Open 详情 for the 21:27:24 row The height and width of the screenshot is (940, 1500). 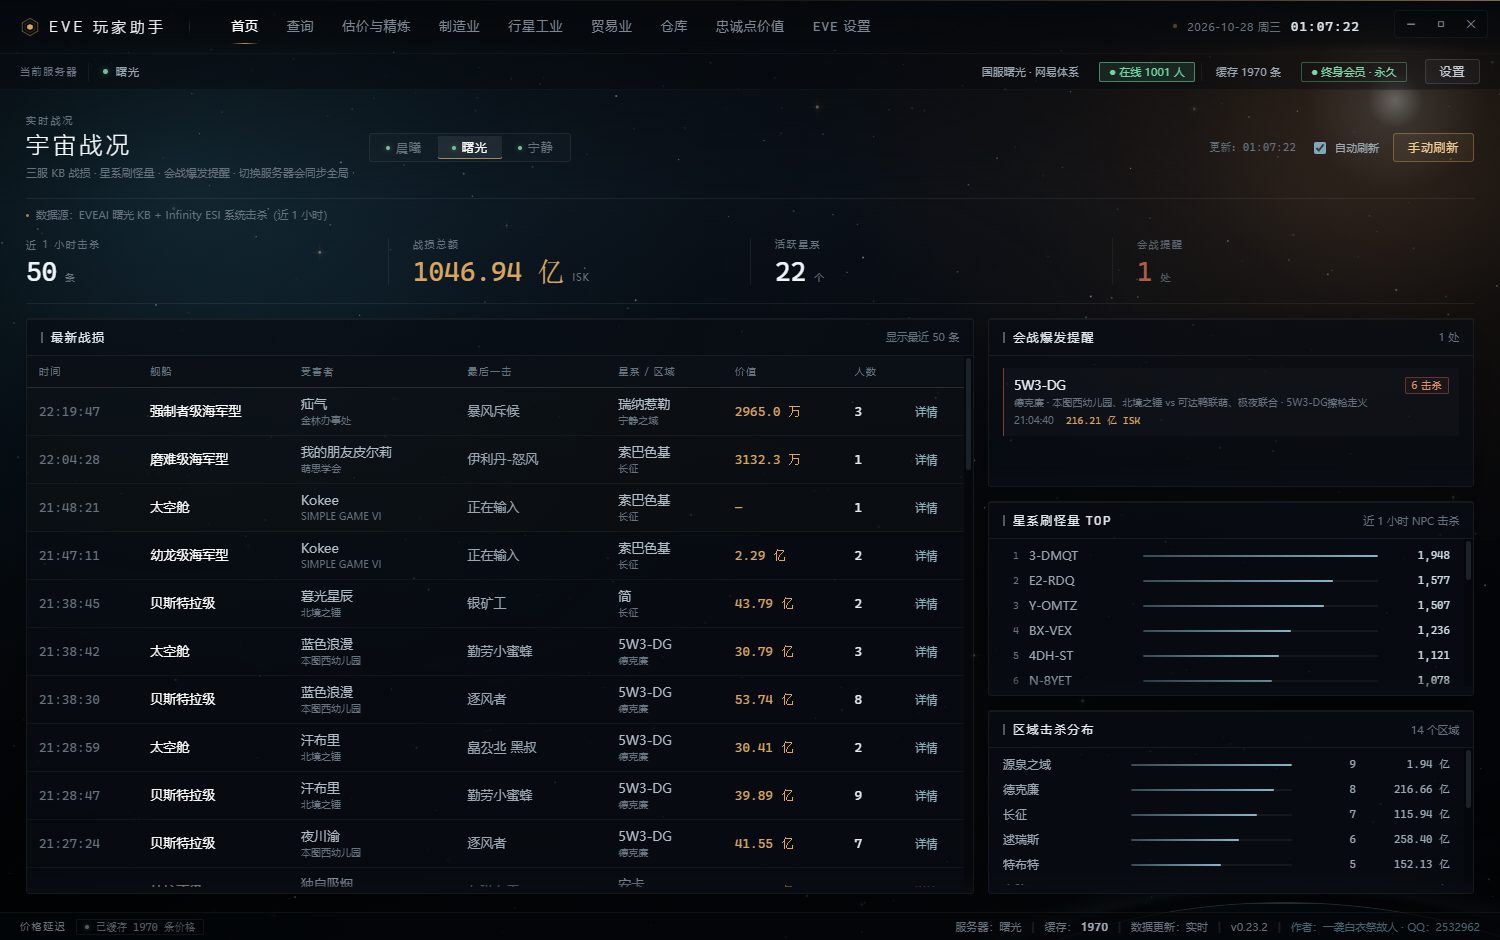click(926, 844)
